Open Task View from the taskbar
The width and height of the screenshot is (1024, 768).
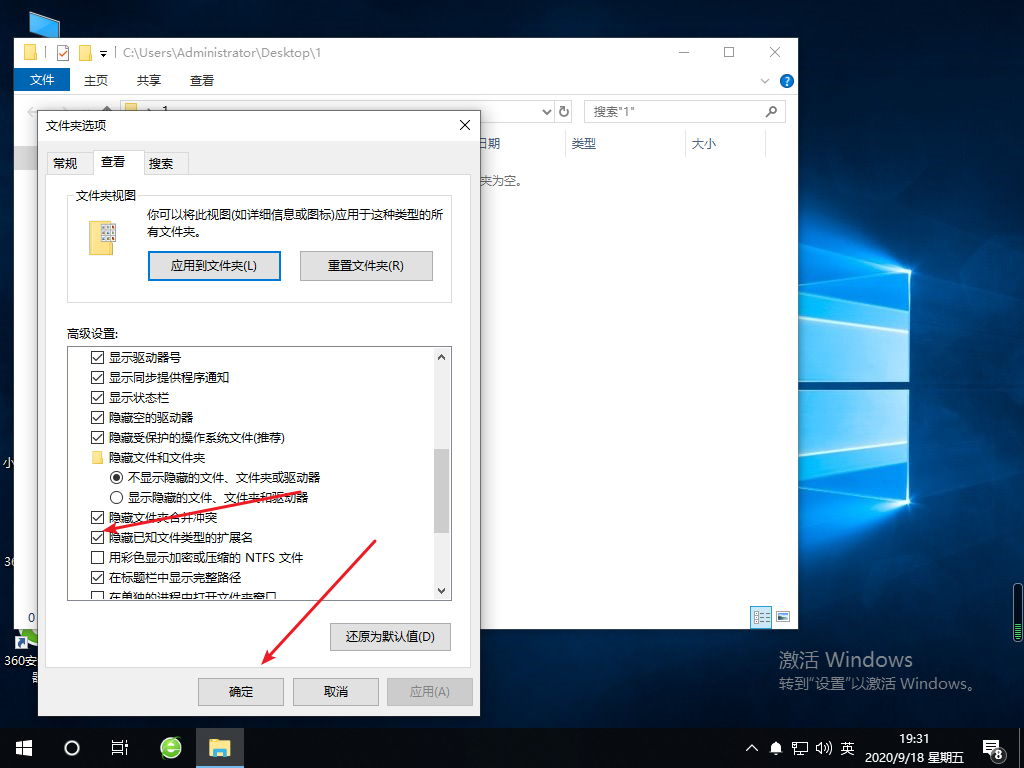tap(119, 747)
